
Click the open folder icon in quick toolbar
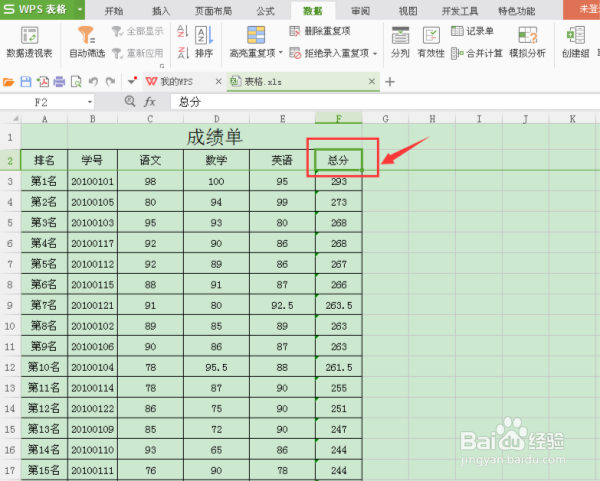(x=8, y=82)
